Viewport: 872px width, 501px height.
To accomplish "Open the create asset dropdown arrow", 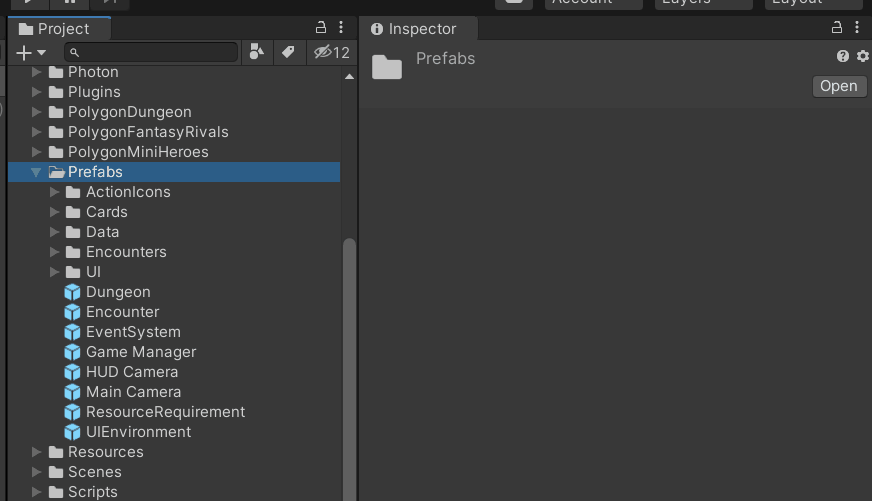I will click(42, 53).
